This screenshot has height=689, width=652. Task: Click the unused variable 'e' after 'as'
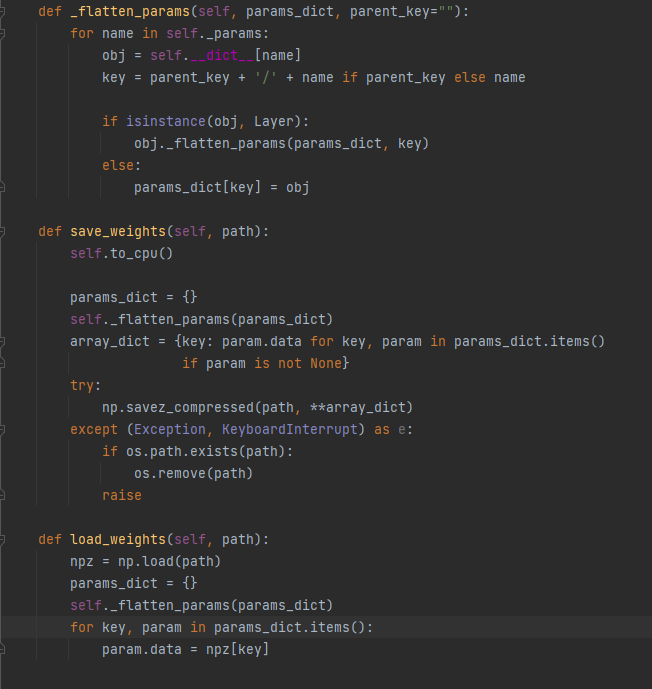402,429
